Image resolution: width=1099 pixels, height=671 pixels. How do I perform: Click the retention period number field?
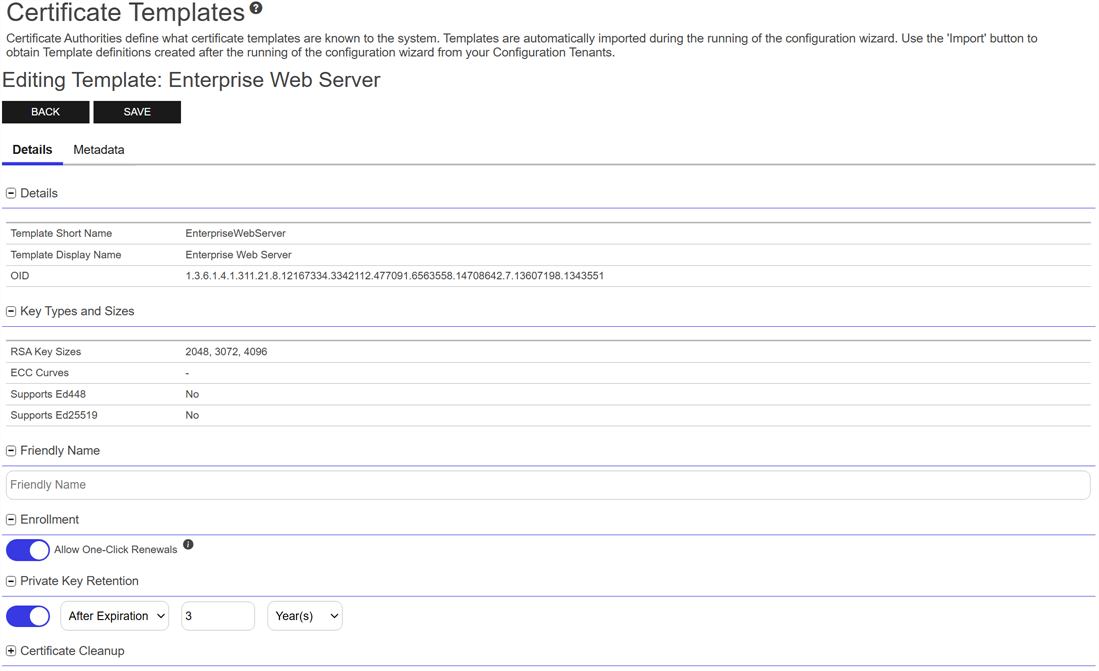tap(218, 616)
